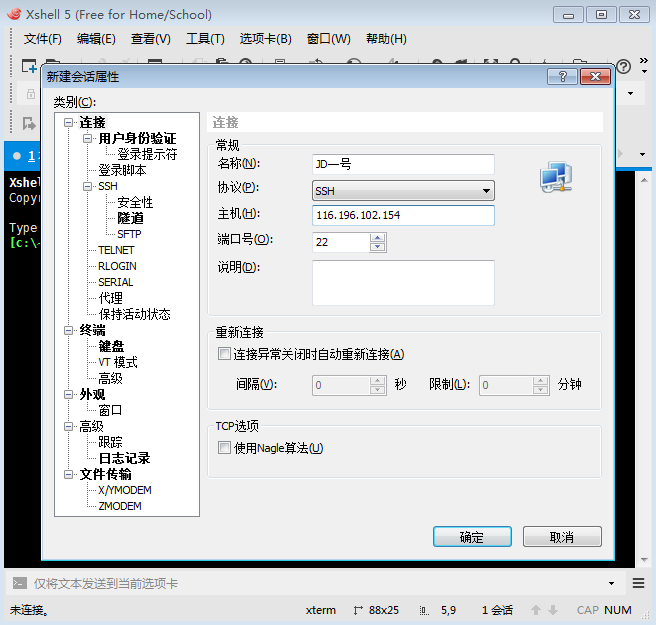Select X/YMODEM in the category tree
Image resolution: width=656 pixels, height=625 pixels.
(x=125, y=490)
